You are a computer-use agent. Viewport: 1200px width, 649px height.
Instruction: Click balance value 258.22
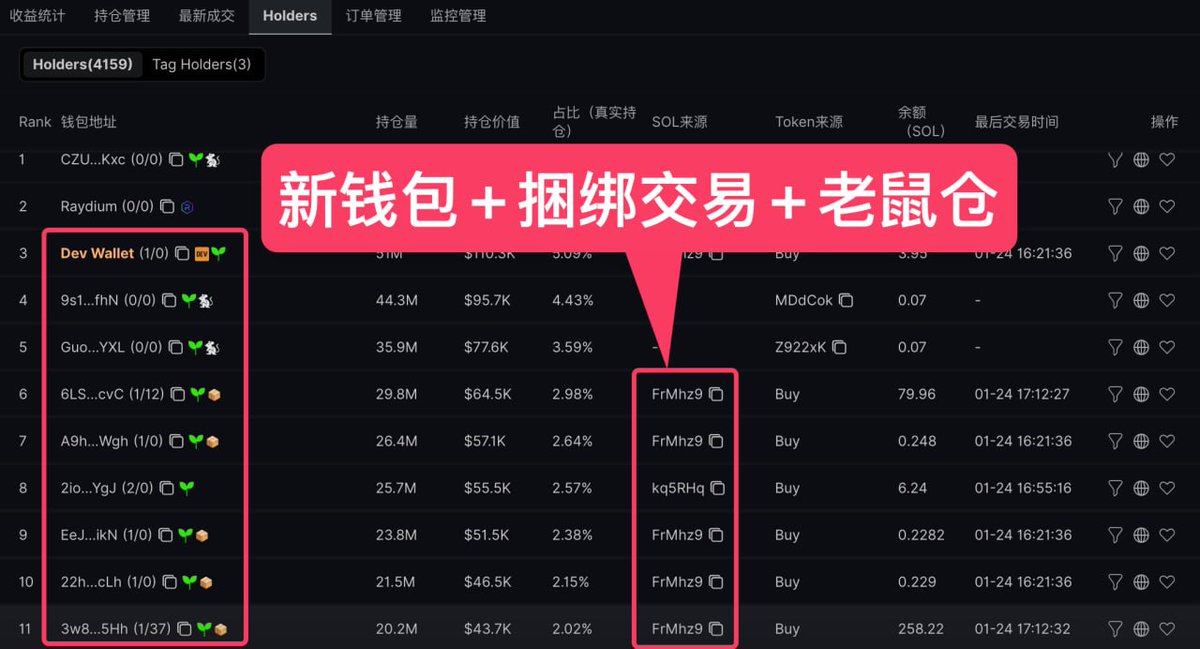click(x=921, y=629)
